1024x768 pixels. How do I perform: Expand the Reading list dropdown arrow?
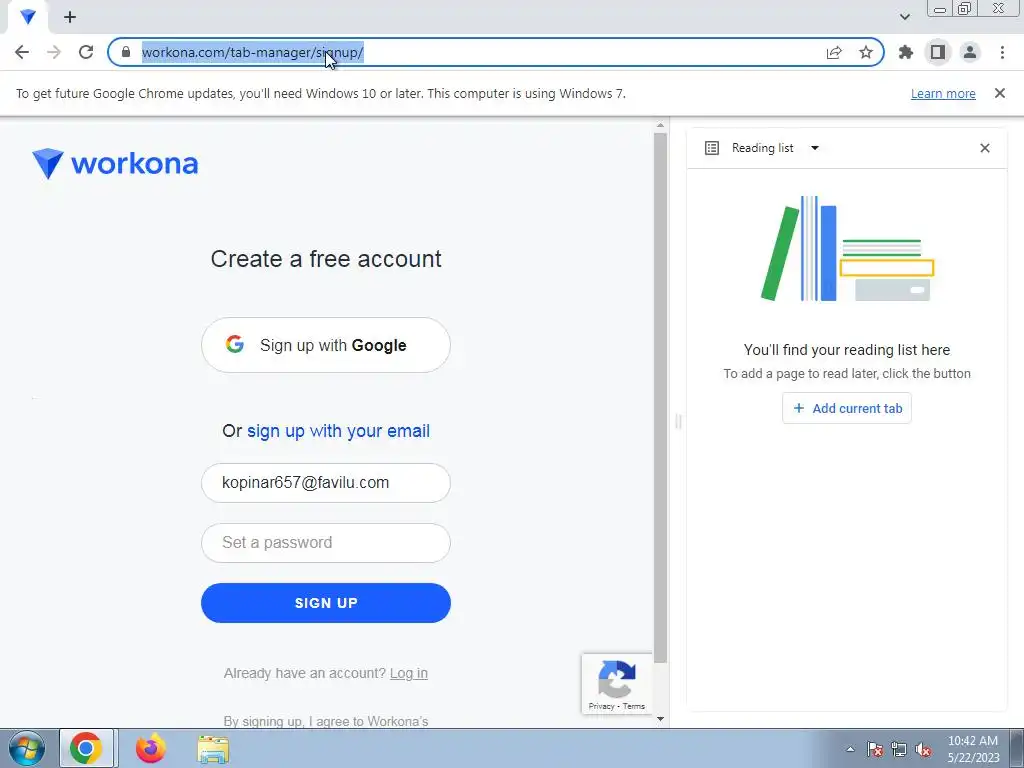pyautogui.click(x=814, y=148)
